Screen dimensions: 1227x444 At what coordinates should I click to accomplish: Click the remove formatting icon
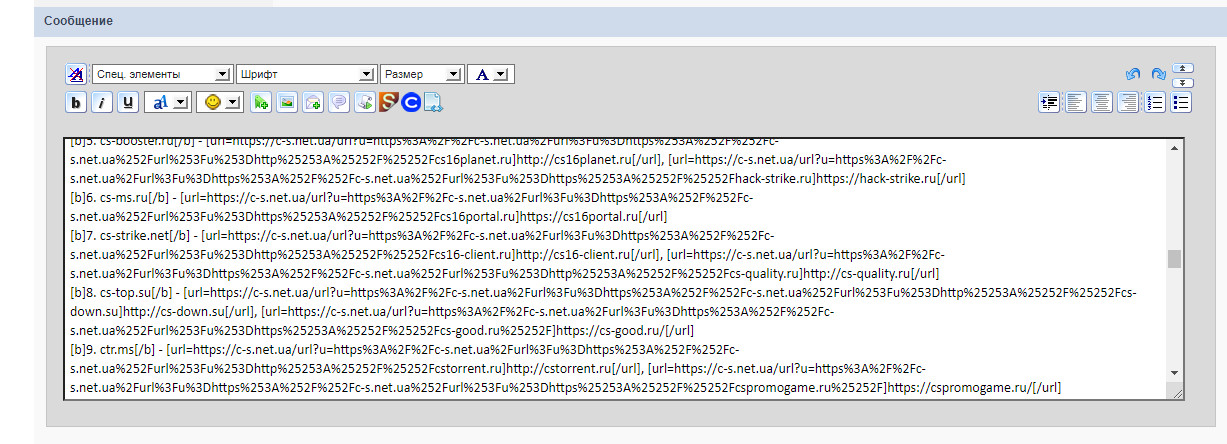pos(76,75)
